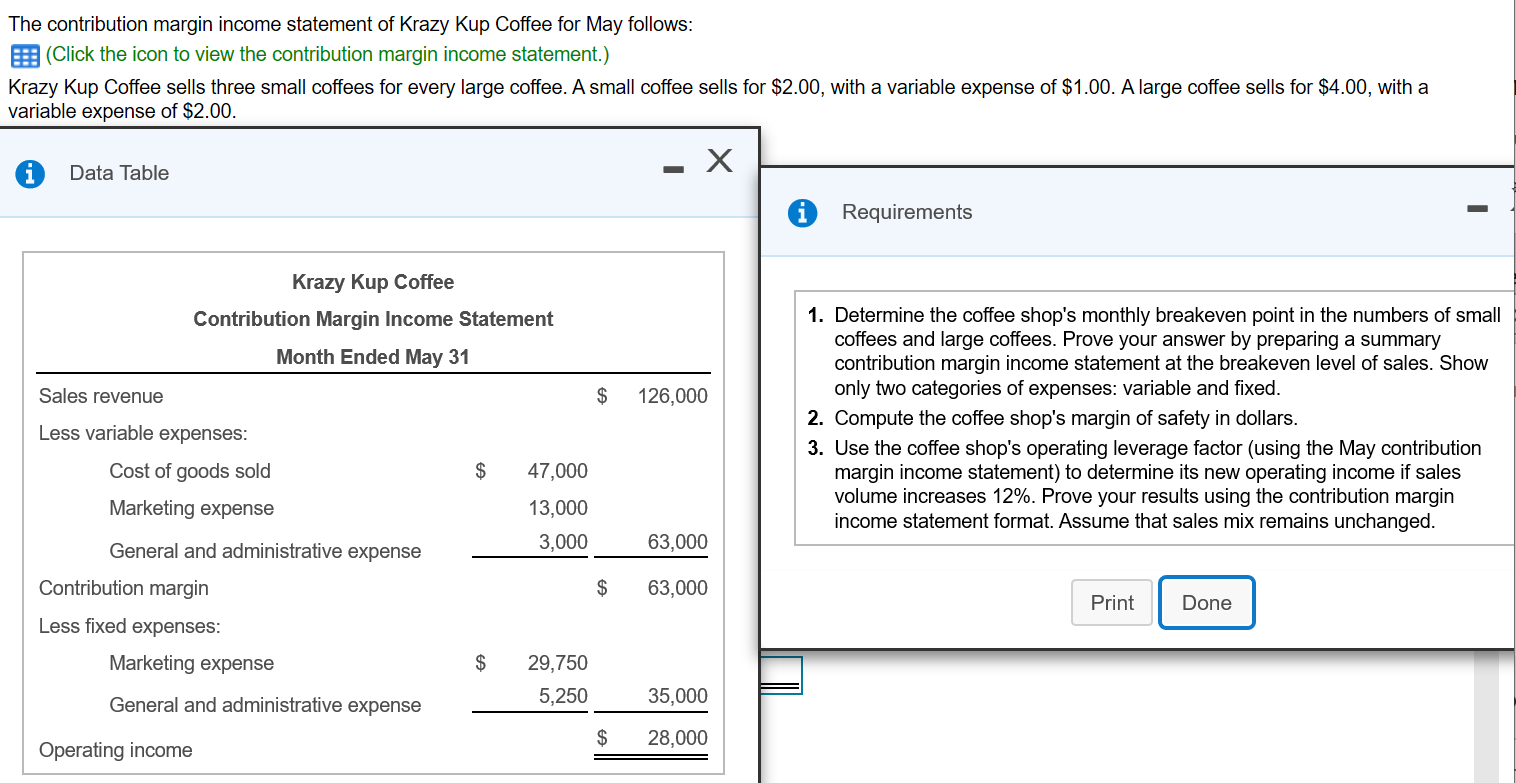
Task: Select the Contribution margin row label
Action: point(124,588)
